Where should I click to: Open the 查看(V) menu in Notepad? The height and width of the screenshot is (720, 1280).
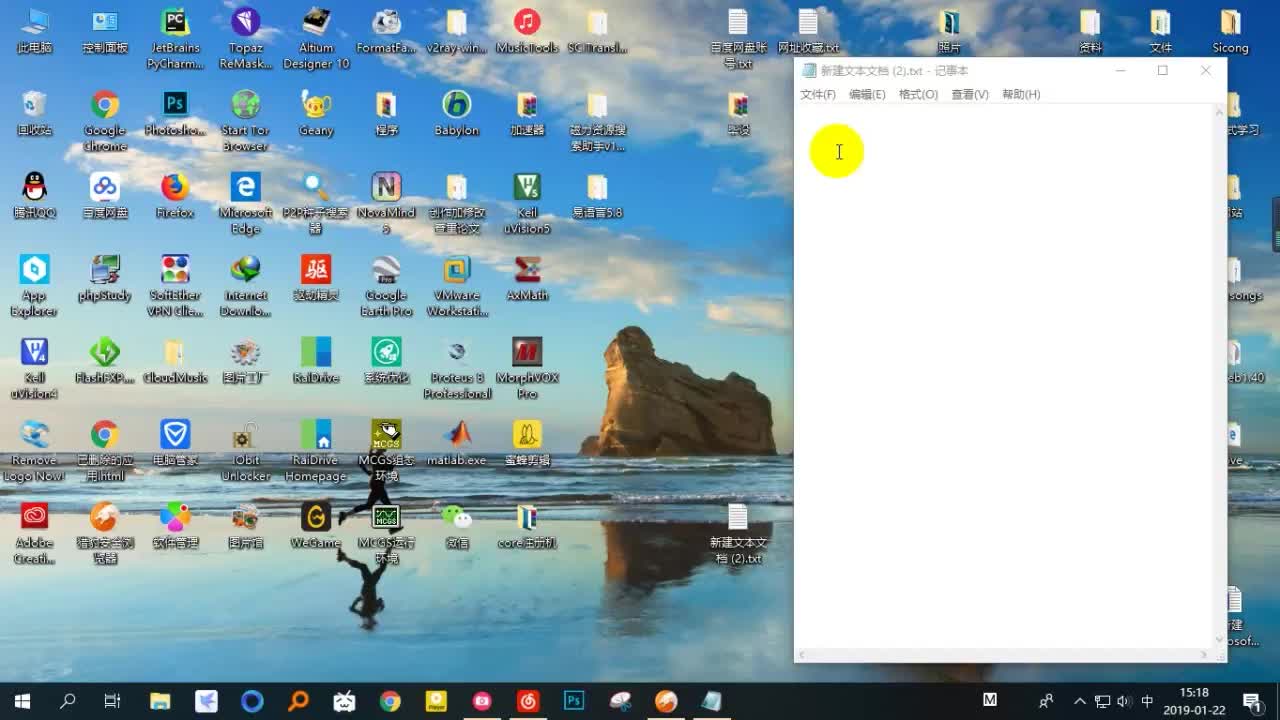tap(969, 94)
